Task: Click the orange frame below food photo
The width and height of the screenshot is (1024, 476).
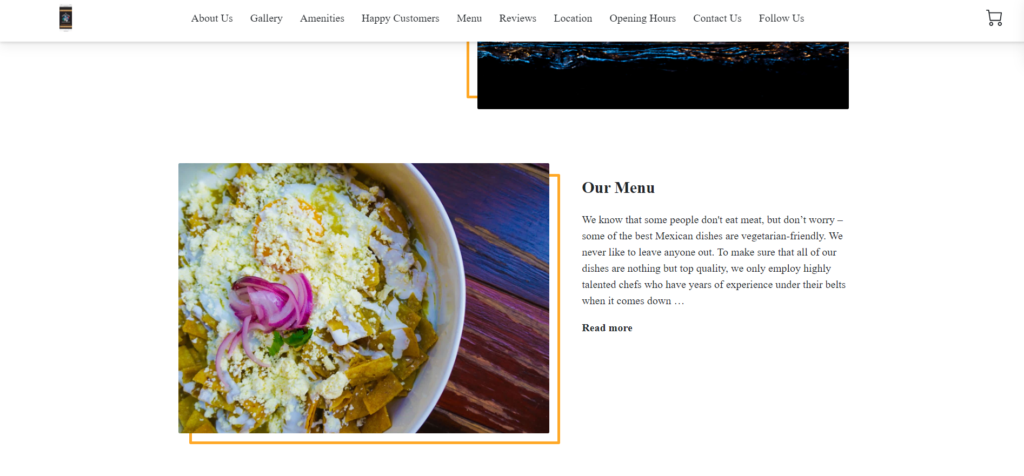Action: (x=374, y=442)
